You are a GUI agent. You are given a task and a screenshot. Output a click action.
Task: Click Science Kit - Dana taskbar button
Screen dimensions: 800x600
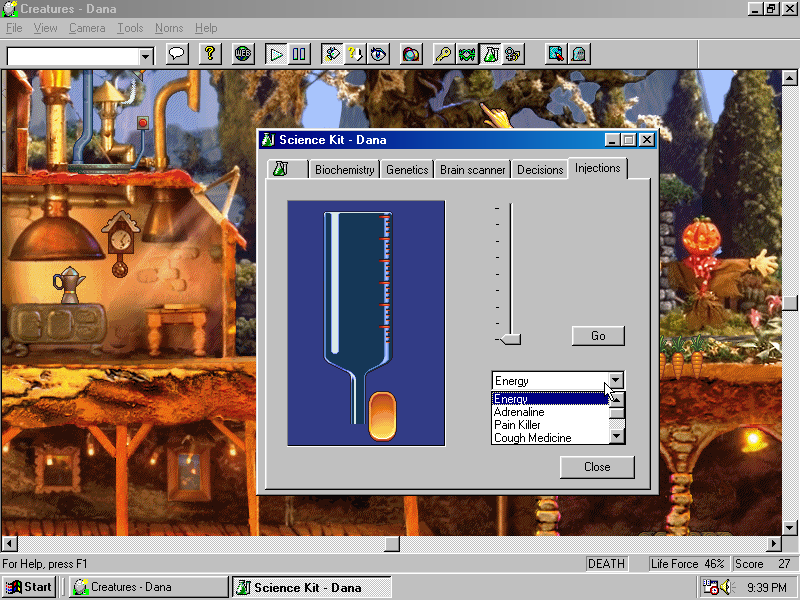pos(312,587)
